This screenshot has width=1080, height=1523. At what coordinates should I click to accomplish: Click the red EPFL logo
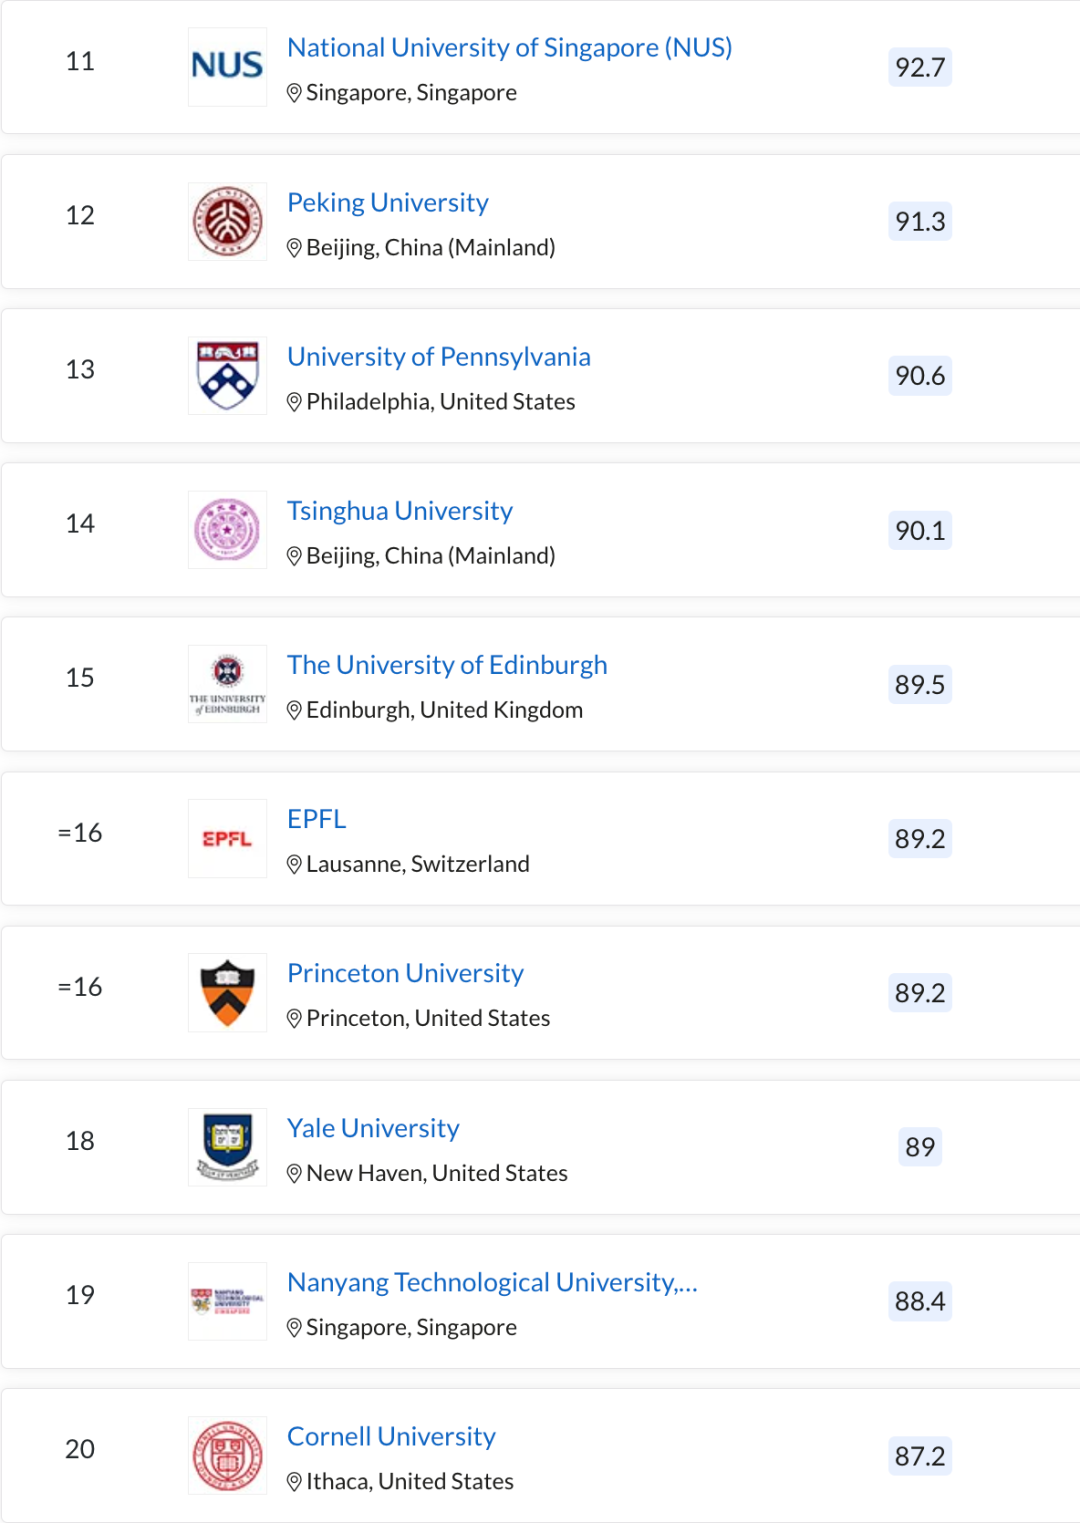[x=227, y=838]
